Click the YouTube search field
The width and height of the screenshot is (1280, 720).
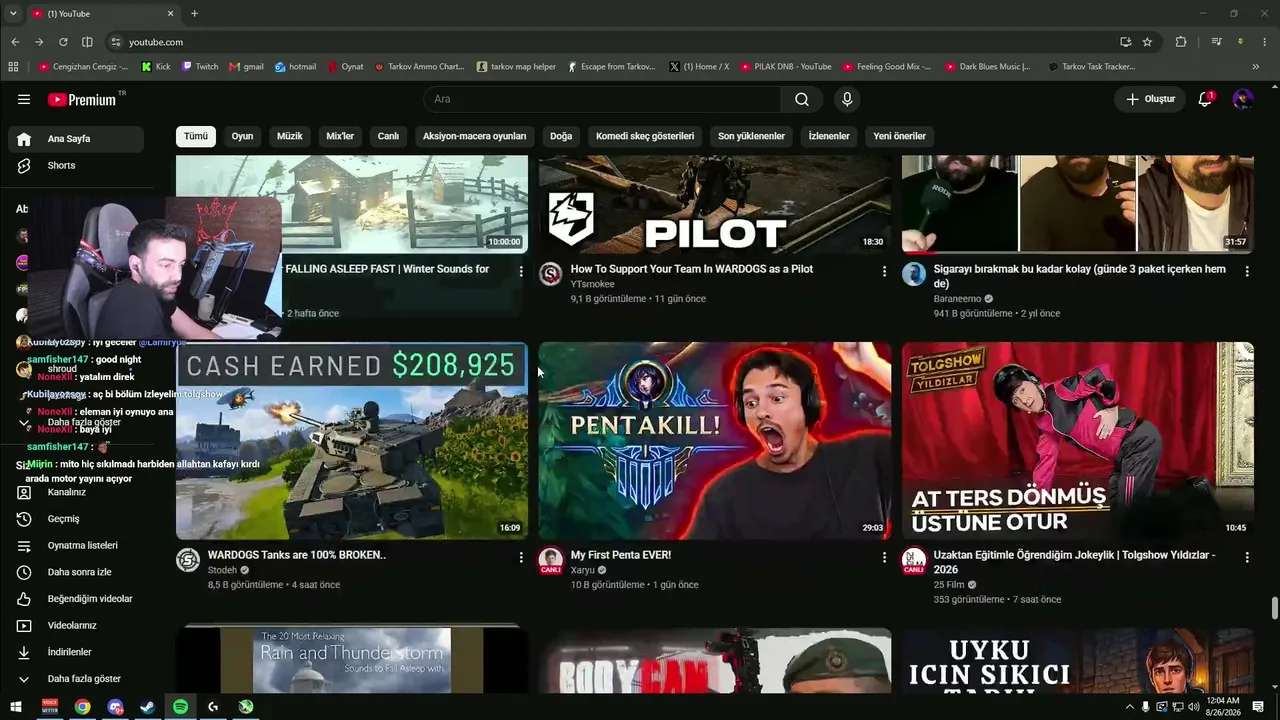[603, 99]
